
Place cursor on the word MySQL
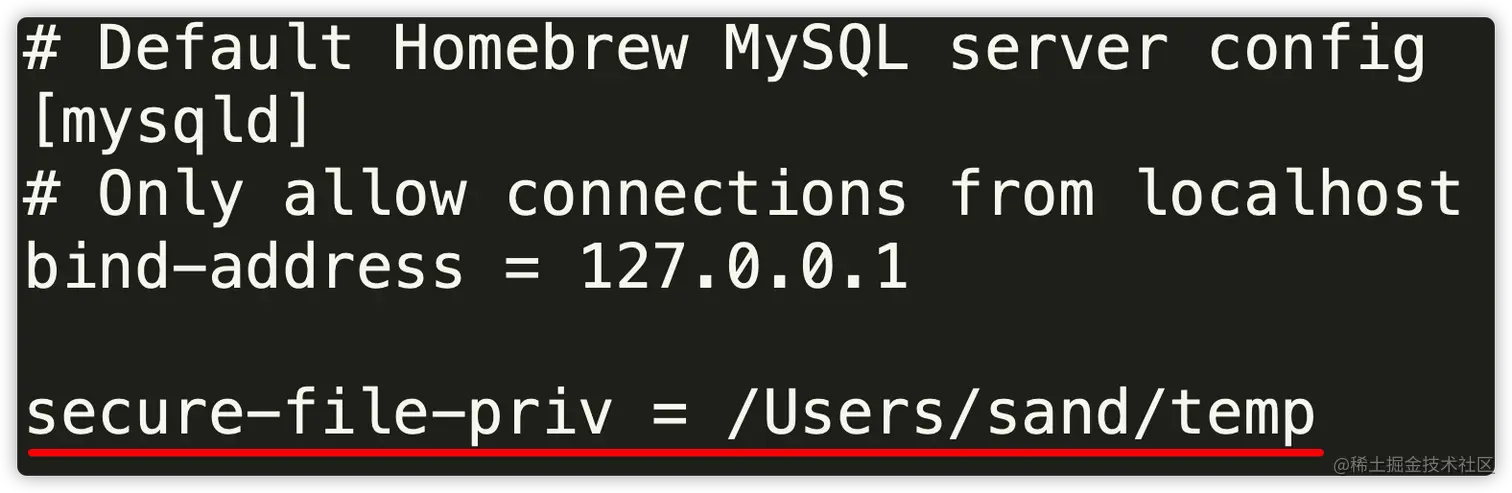tap(817, 50)
